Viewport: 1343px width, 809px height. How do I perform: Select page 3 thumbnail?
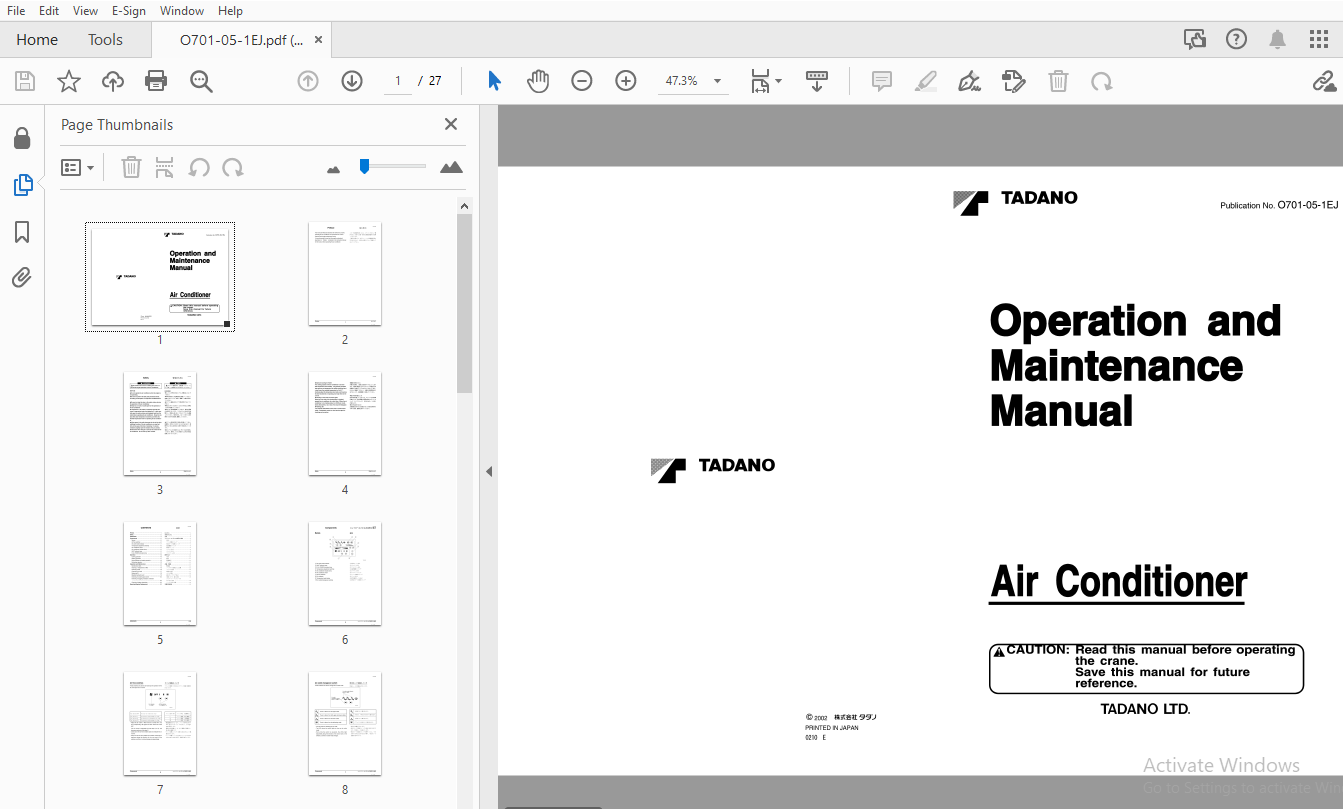[x=160, y=424]
